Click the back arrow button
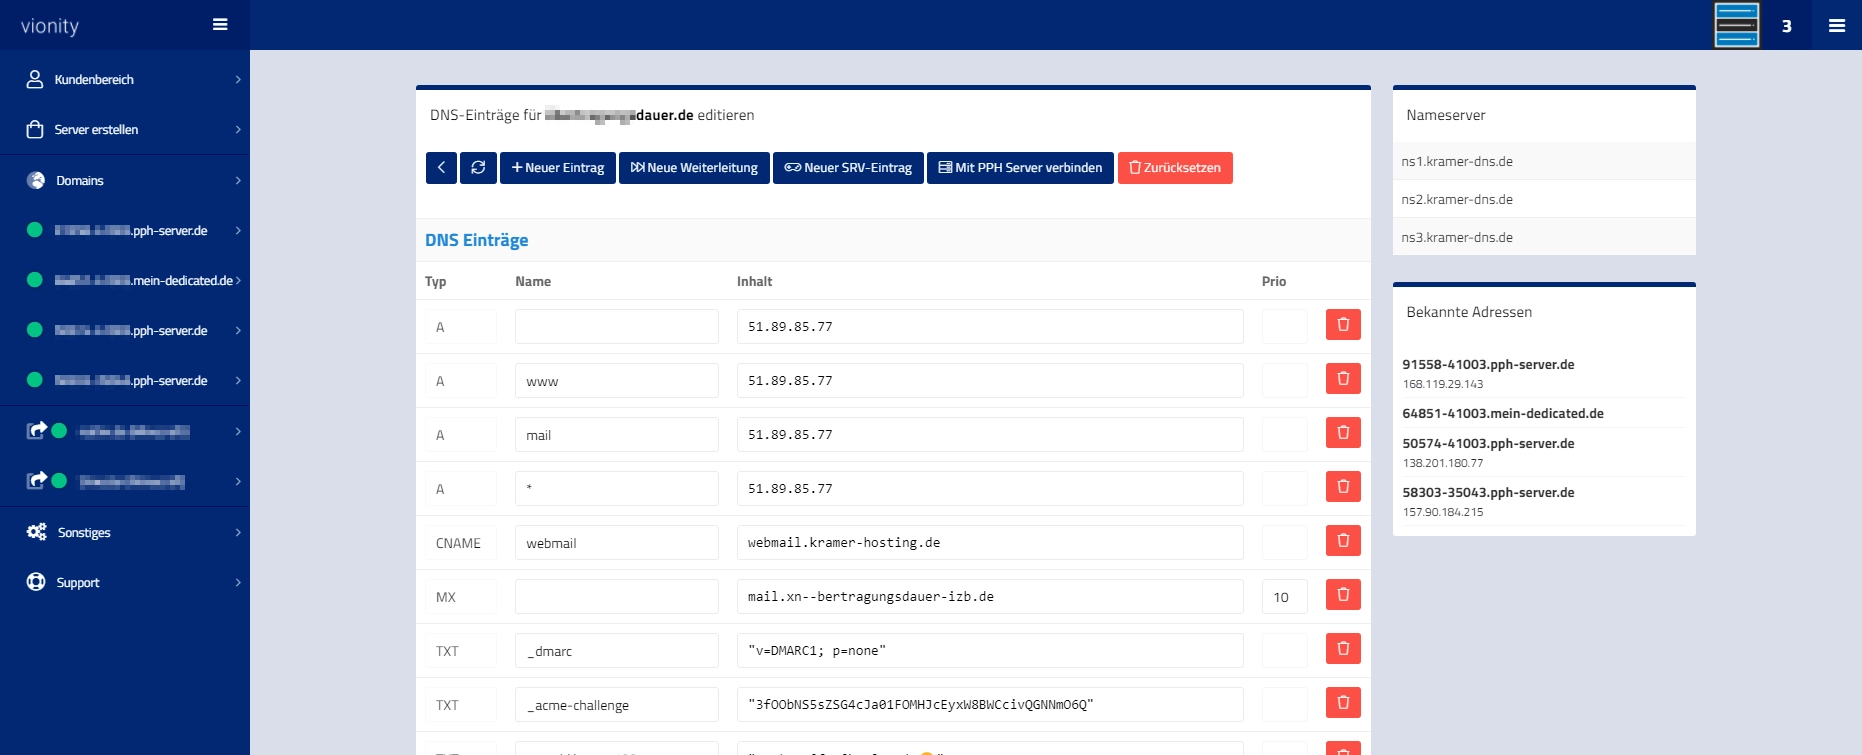 (441, 168)
